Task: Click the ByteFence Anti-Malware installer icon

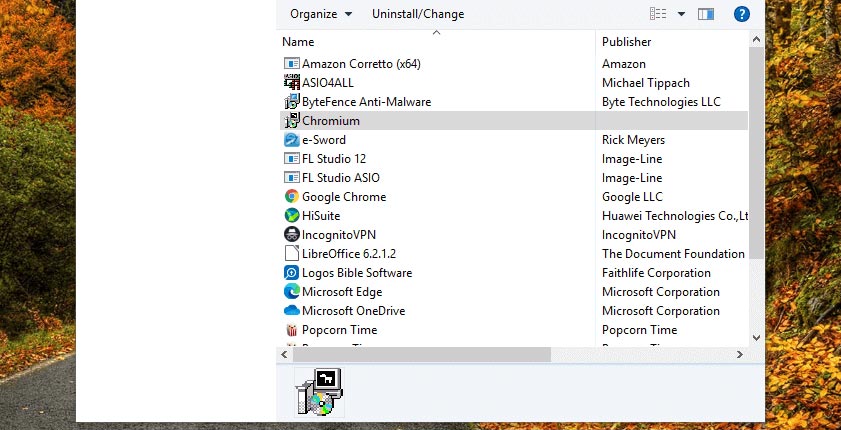Action: tap(291, 102)
